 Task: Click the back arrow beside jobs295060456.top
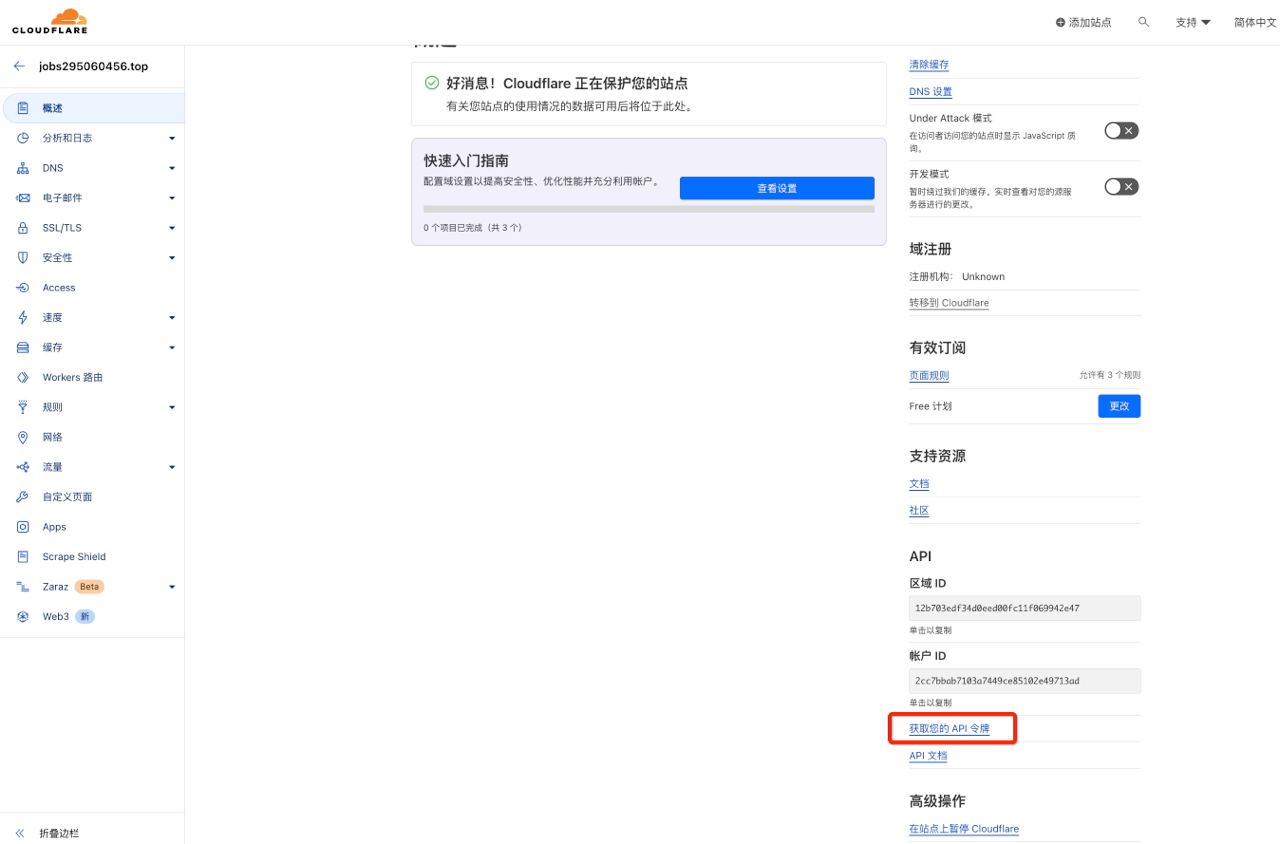(x=19, y=66)
